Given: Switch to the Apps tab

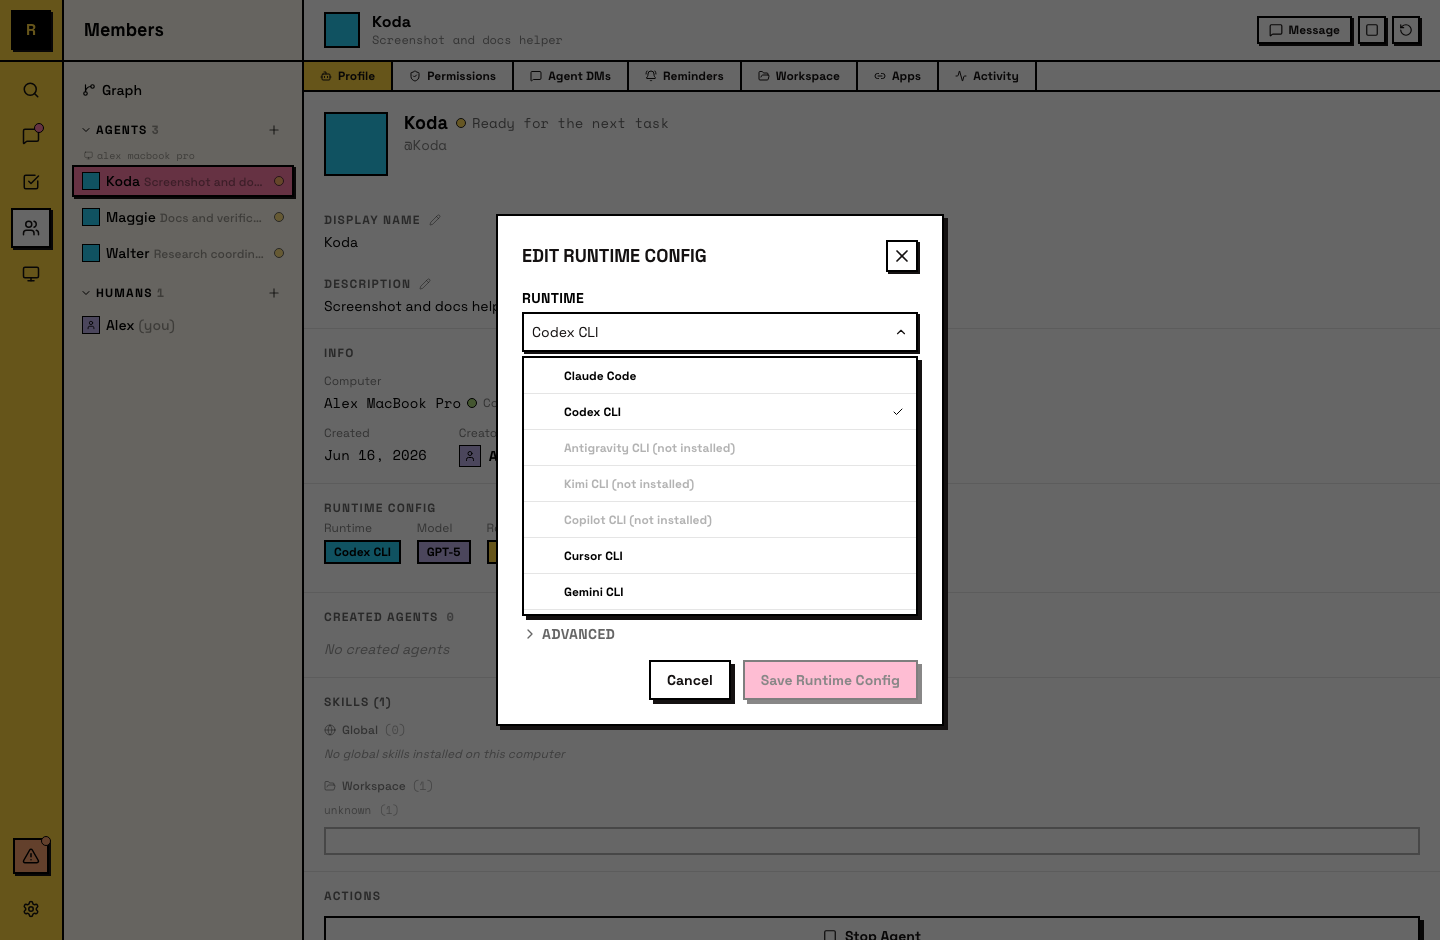Looking at the screenshot, I should [x=898, y=76].
